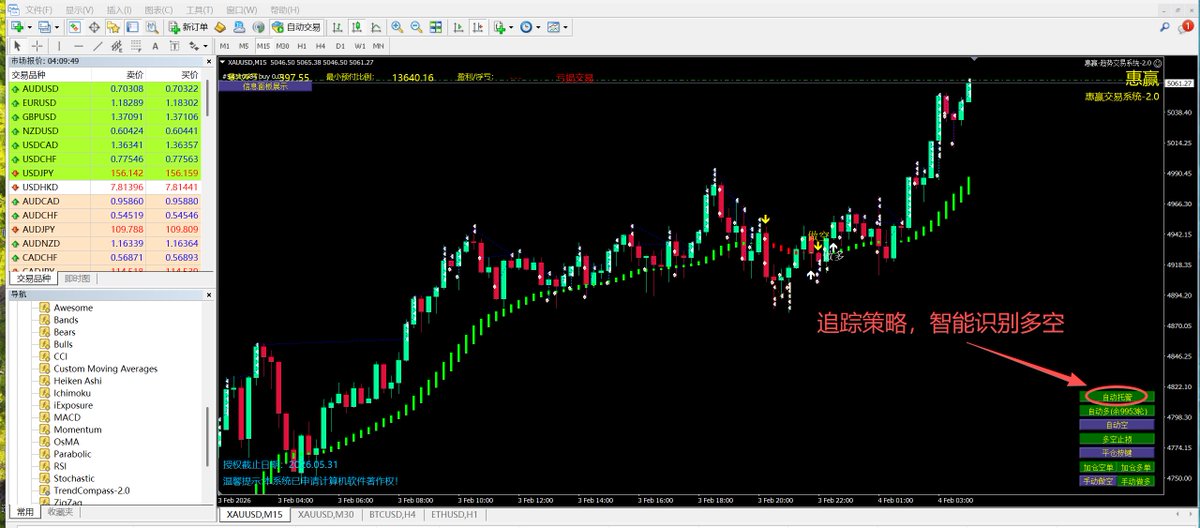Open the 工具(T) menu
1200x528 pixels.
pyautogui.click(x=200, y=10)
